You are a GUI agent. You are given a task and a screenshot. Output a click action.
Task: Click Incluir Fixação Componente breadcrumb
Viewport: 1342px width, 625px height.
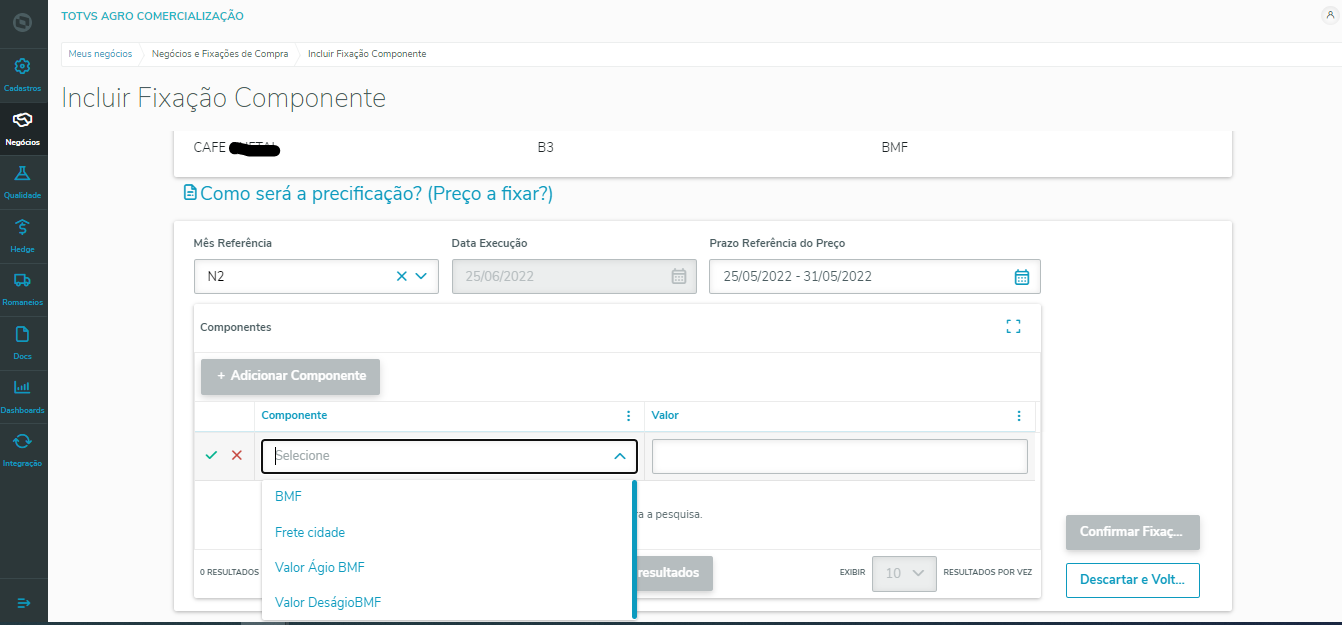coord(367,54)
